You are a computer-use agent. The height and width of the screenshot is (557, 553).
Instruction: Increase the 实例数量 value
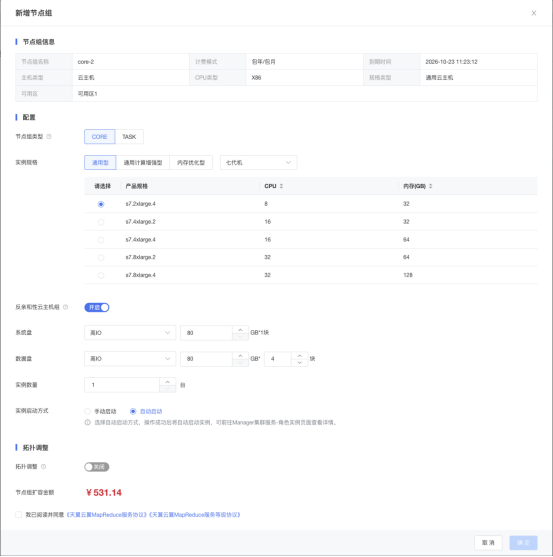(x=167, y=382)
